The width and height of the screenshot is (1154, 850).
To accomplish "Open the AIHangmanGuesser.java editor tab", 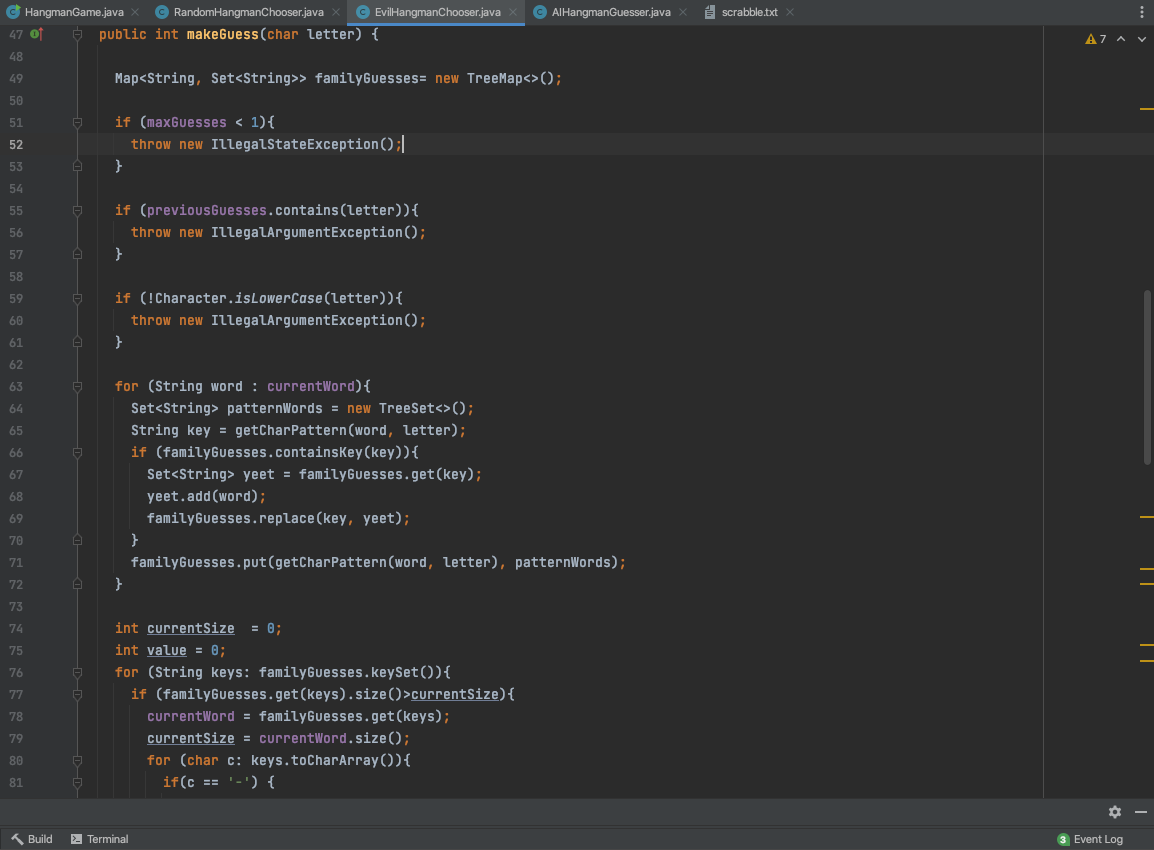I will [x=610, y=12].
